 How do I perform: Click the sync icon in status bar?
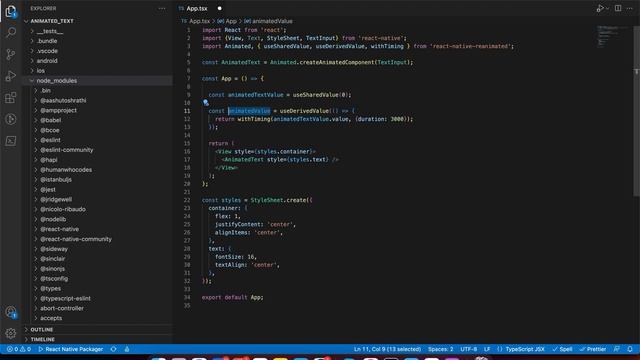113,349
